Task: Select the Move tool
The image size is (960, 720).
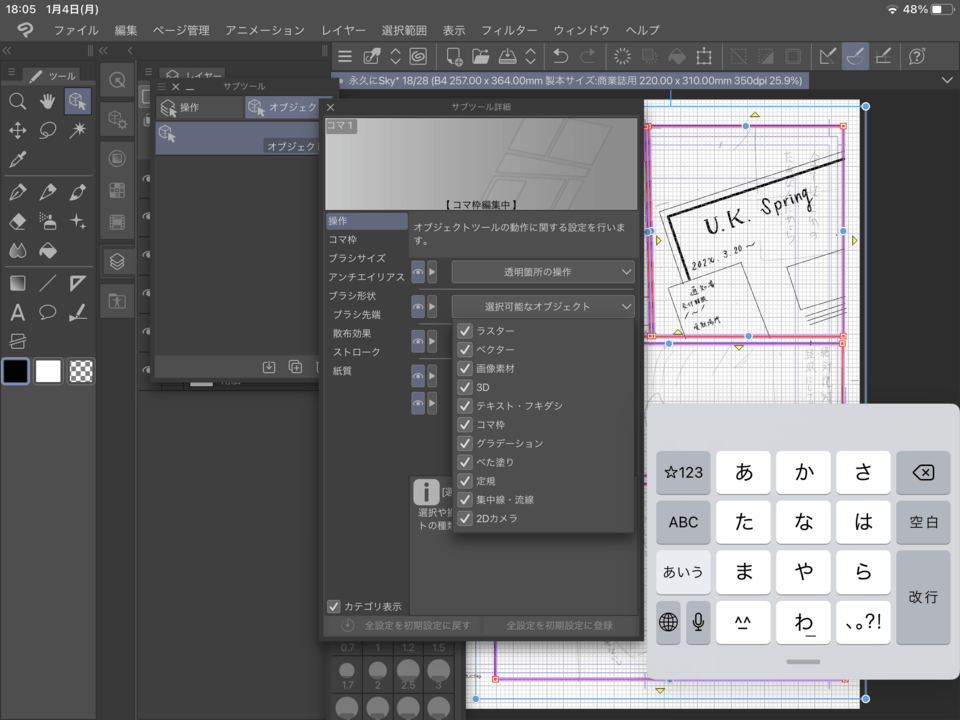Action: [x=18, y=128]
